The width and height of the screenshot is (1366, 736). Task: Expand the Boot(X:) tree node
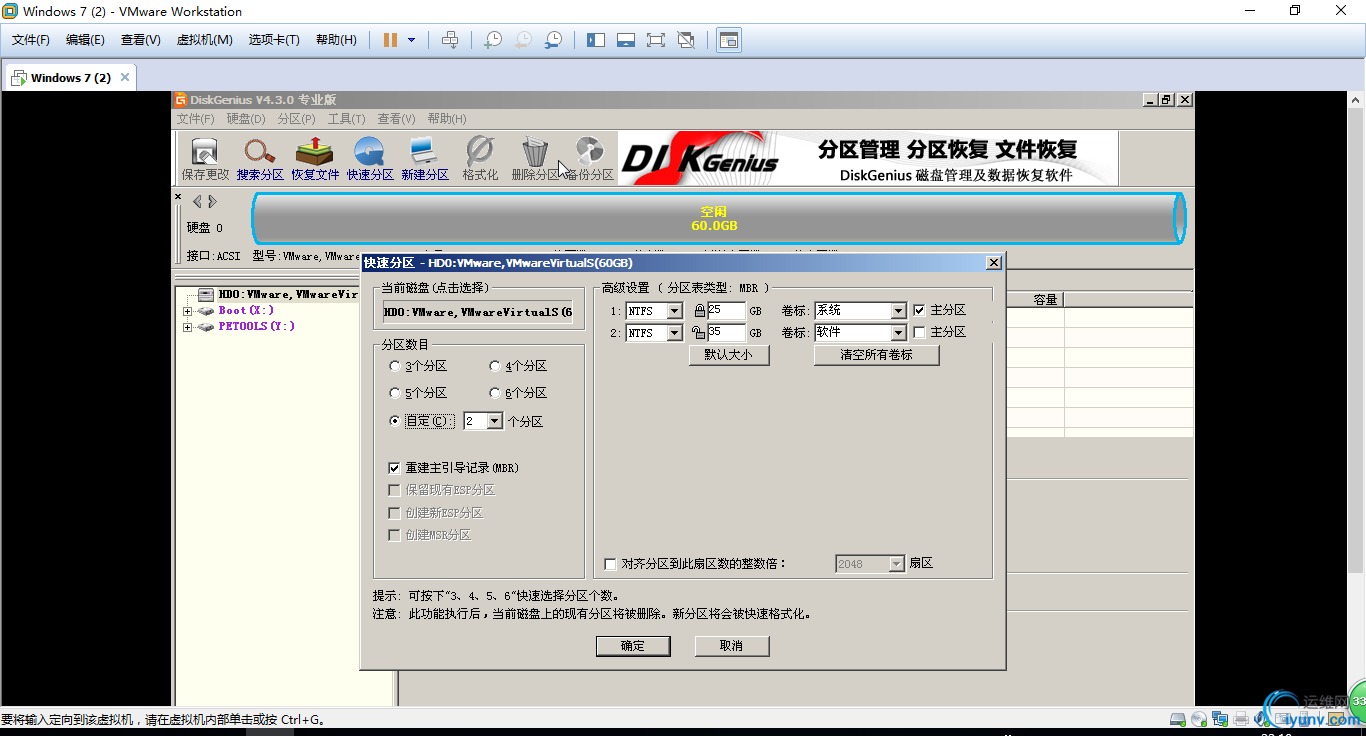[187, 311]
